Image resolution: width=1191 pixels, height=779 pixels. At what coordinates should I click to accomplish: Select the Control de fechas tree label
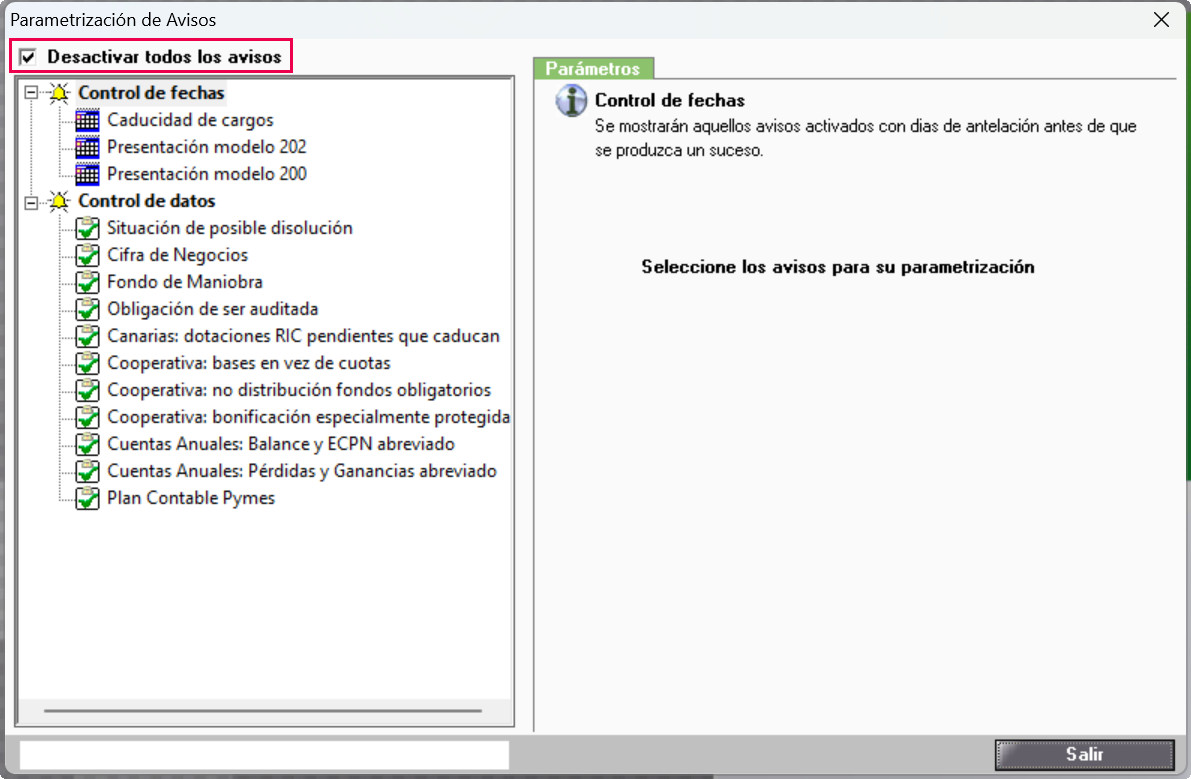click(x=151, y=93)
